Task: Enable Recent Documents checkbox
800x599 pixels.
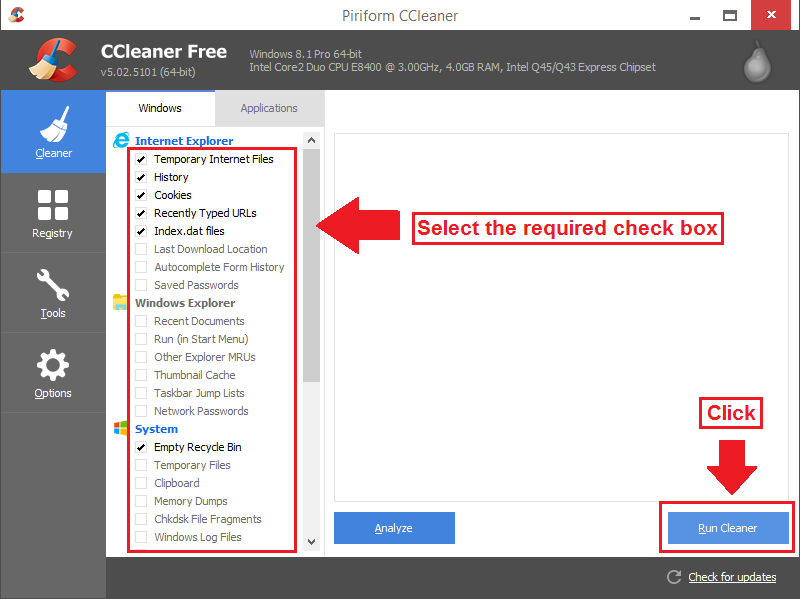Action: (x=141, y=321)
